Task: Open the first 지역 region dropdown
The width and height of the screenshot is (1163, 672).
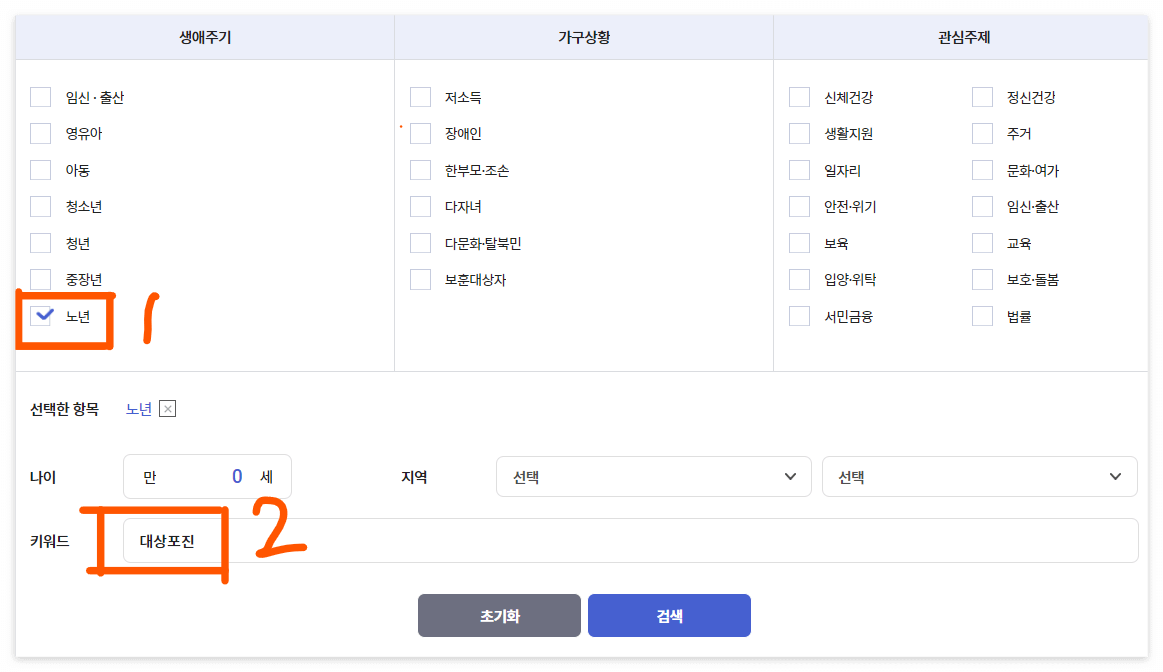Action: coord(653,477)
